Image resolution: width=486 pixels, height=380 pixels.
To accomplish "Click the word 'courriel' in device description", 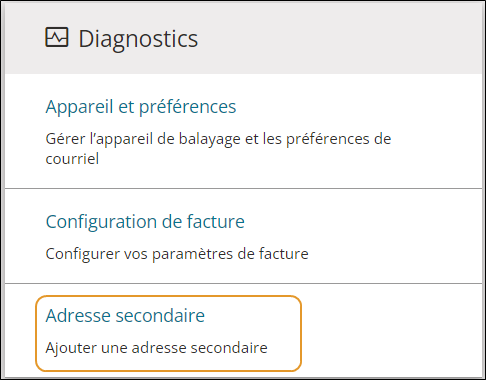I will pyautogui.click(x=72, y=159).
